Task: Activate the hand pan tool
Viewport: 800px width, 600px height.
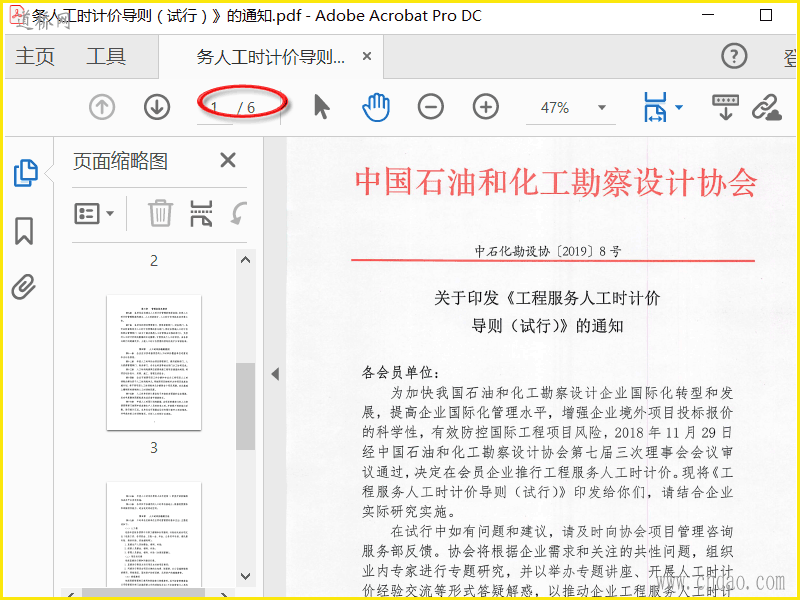Action: [x=376, y=107]
